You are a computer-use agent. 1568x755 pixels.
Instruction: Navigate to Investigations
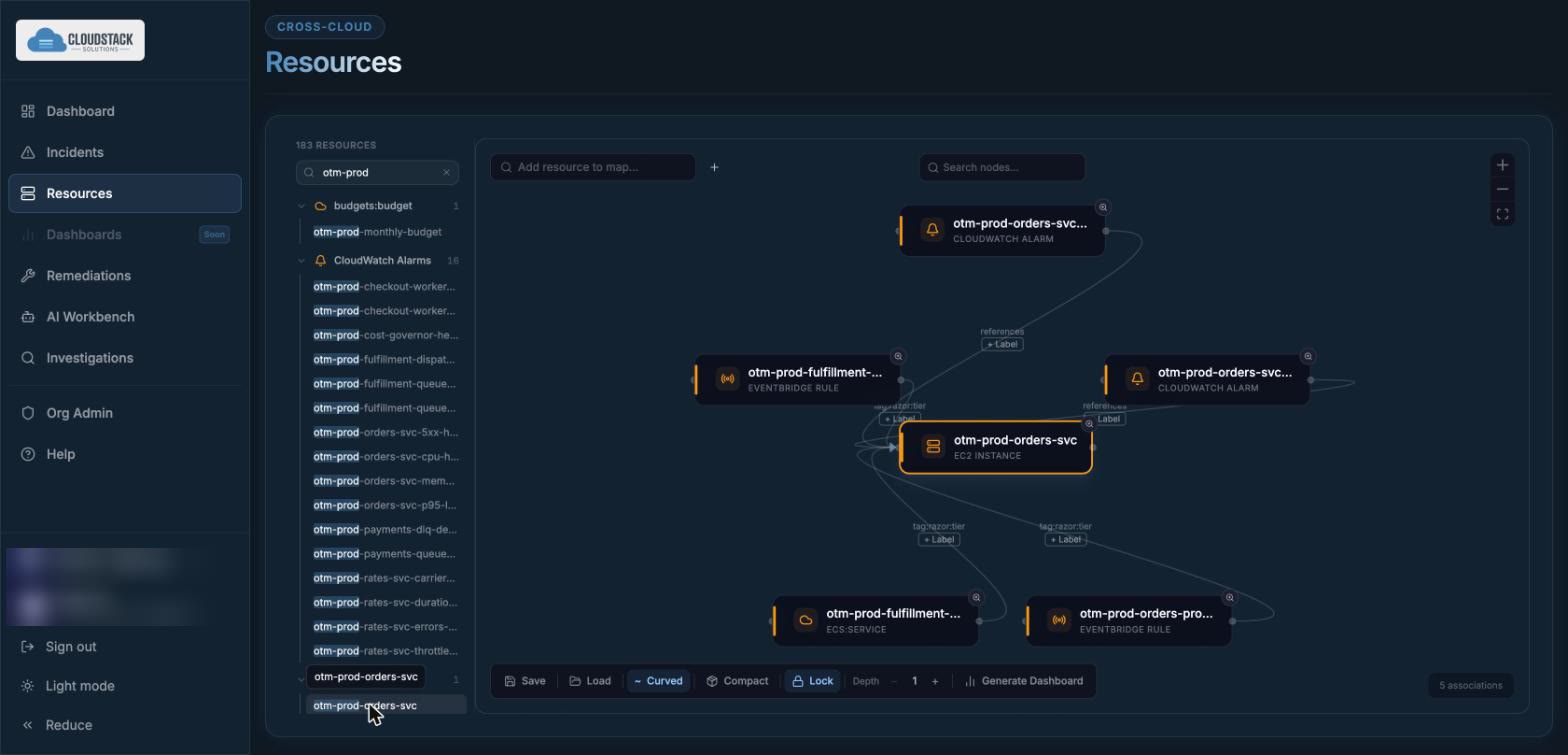point(125,357)
